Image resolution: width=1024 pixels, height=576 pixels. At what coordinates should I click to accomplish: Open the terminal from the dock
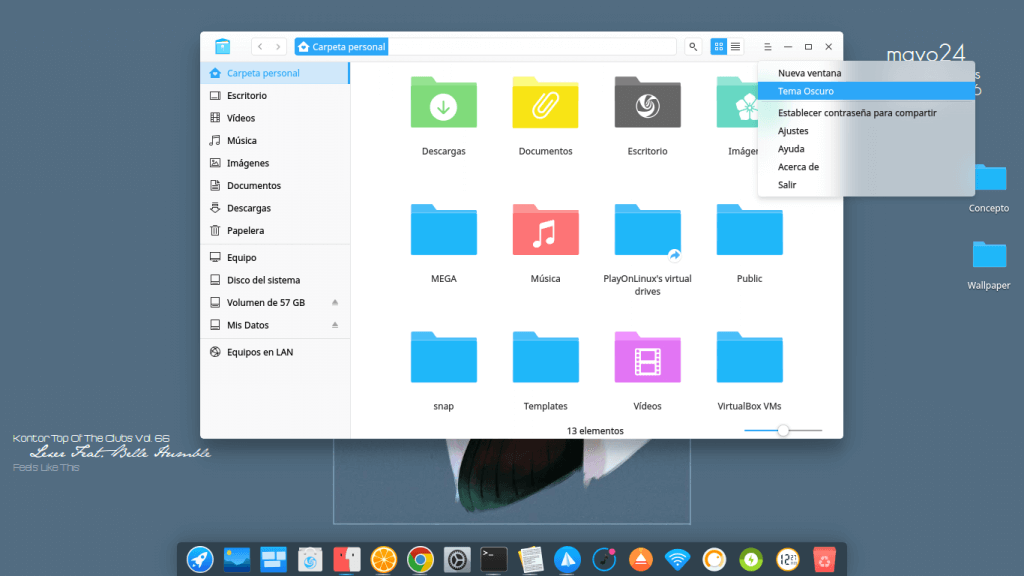[x=494, y=559]
